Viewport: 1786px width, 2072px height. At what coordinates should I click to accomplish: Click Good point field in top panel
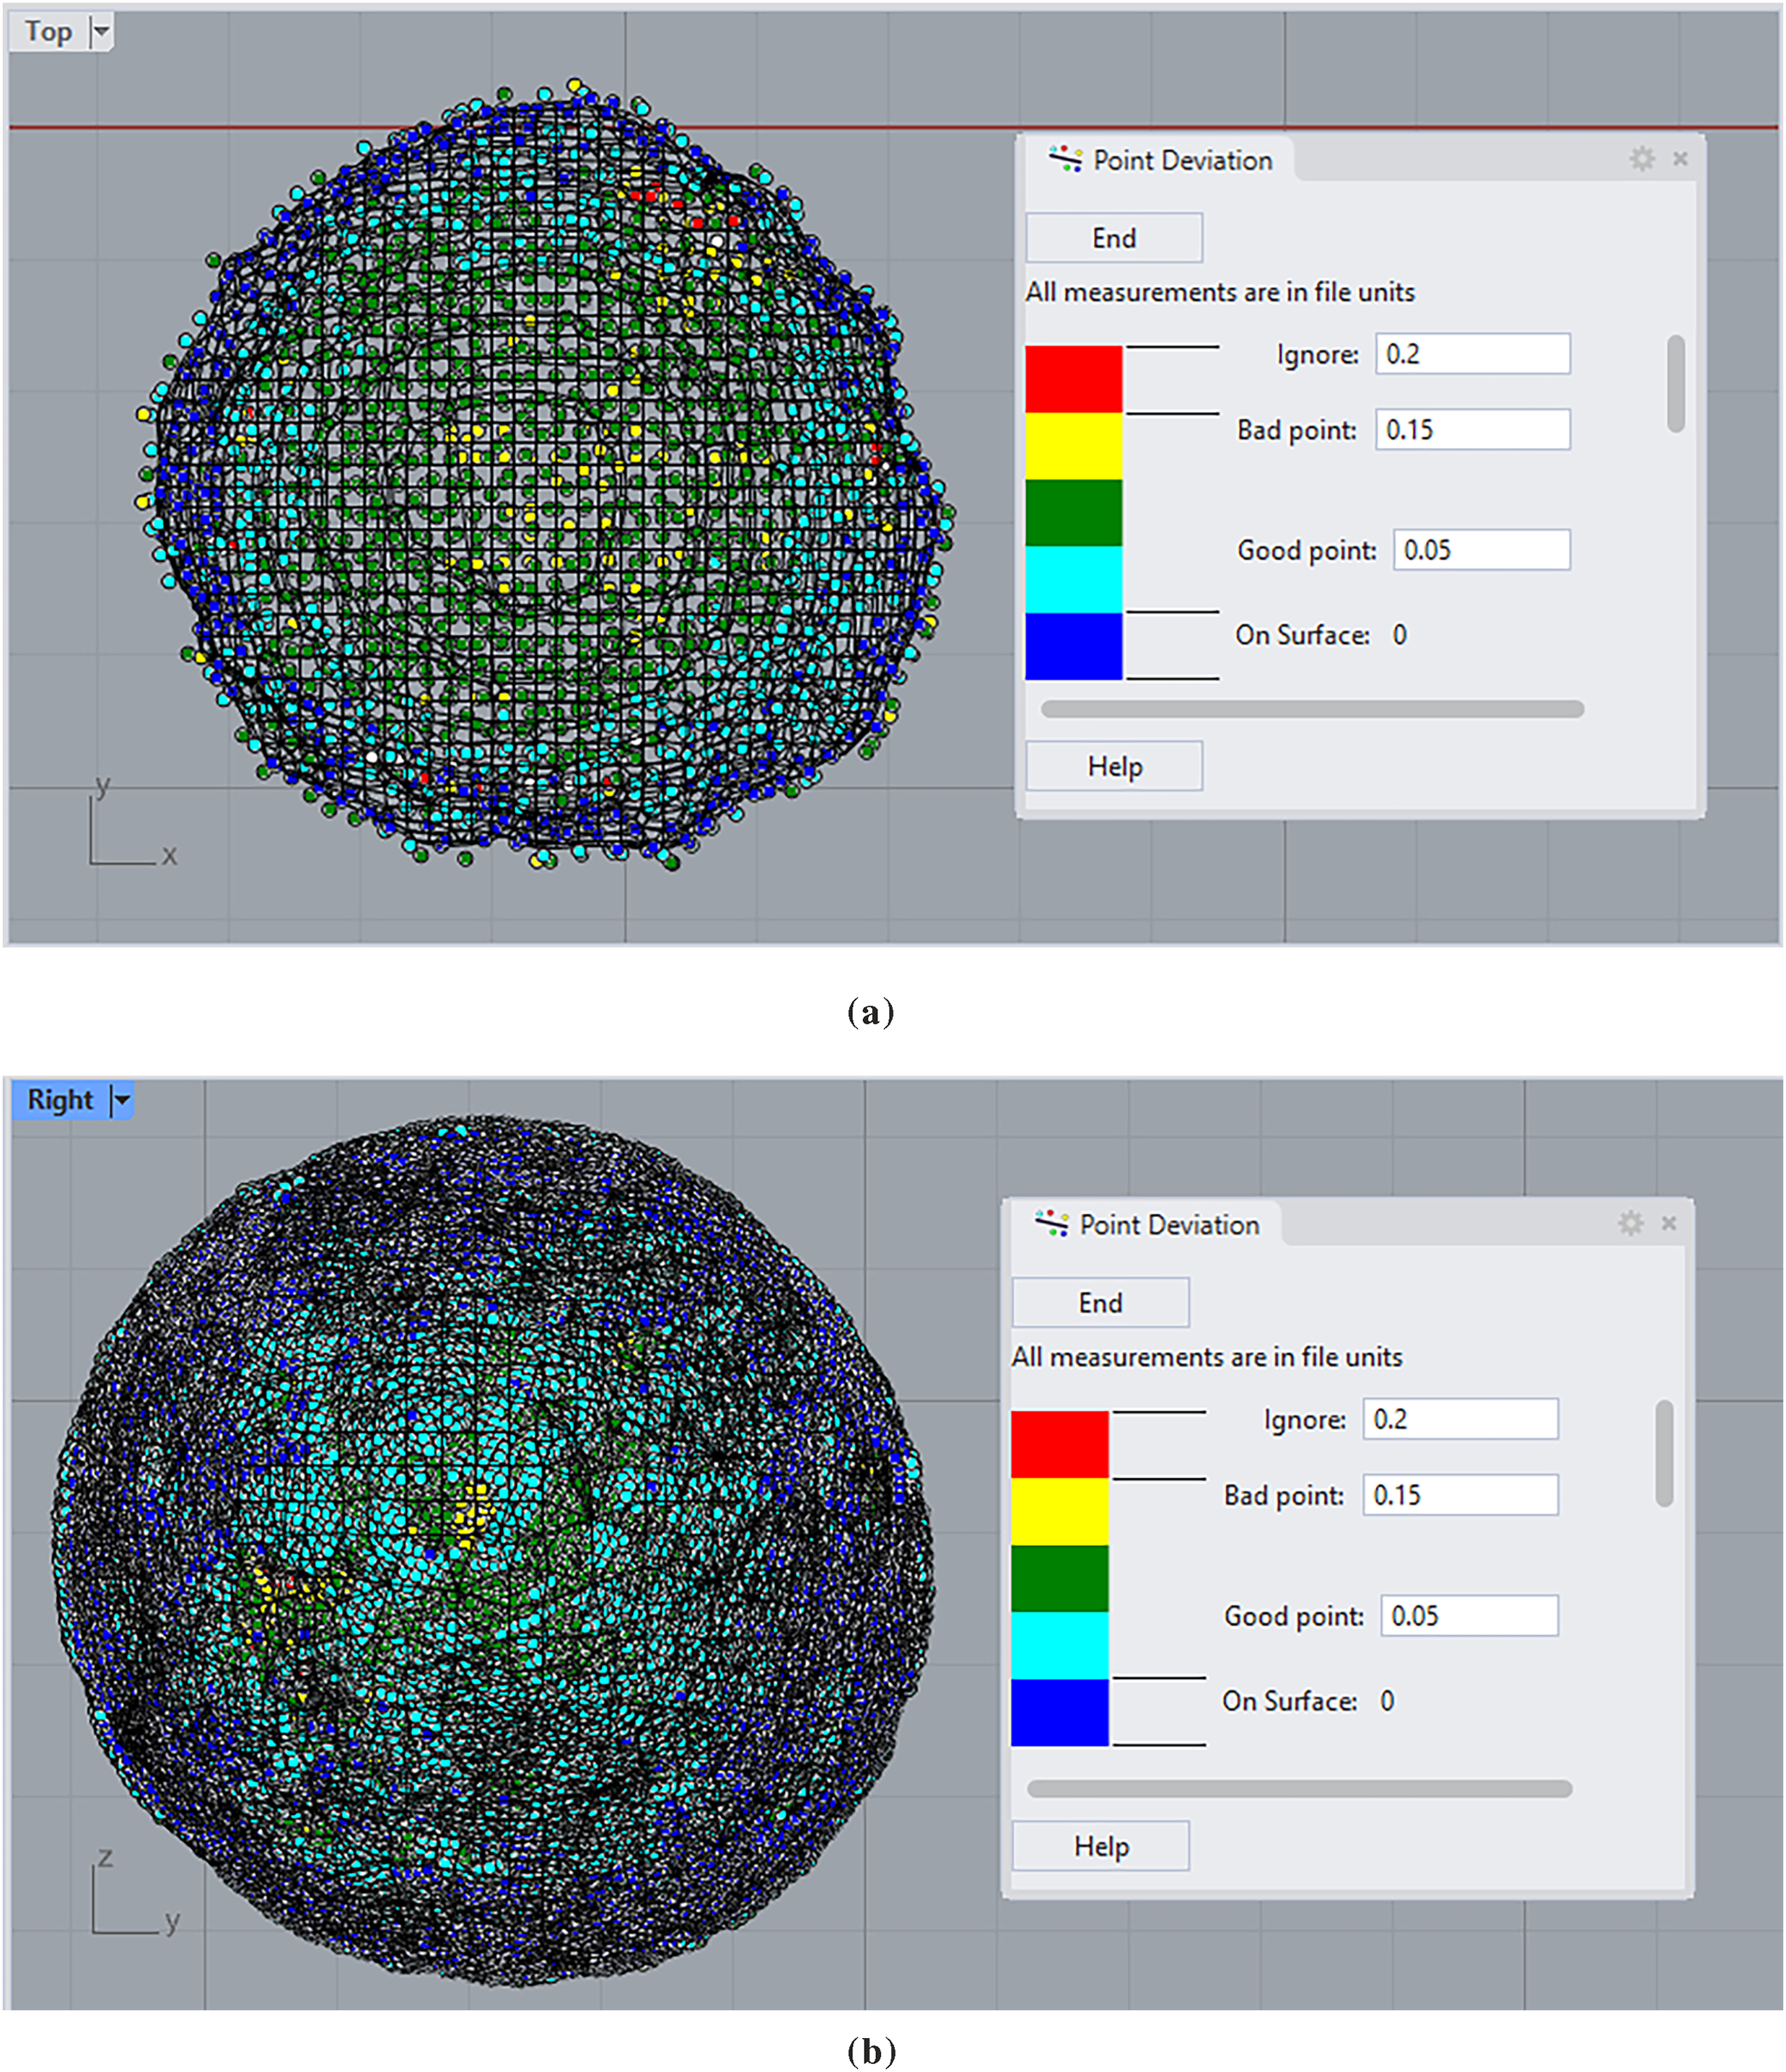[x=1481, y=550]
